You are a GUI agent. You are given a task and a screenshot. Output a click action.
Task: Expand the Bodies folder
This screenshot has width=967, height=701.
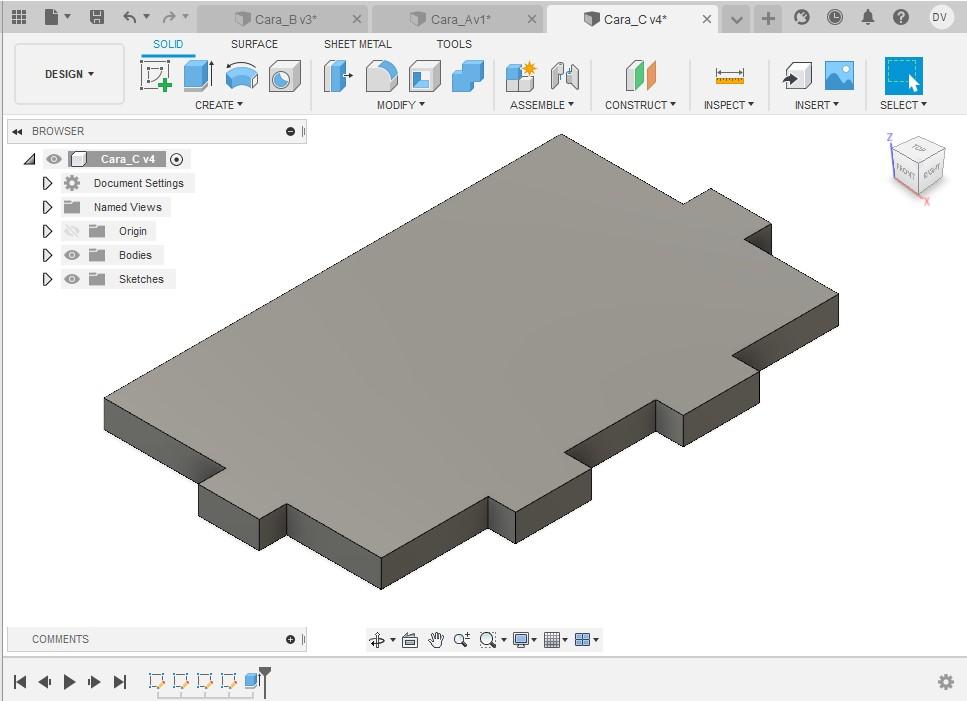[47, 255]
